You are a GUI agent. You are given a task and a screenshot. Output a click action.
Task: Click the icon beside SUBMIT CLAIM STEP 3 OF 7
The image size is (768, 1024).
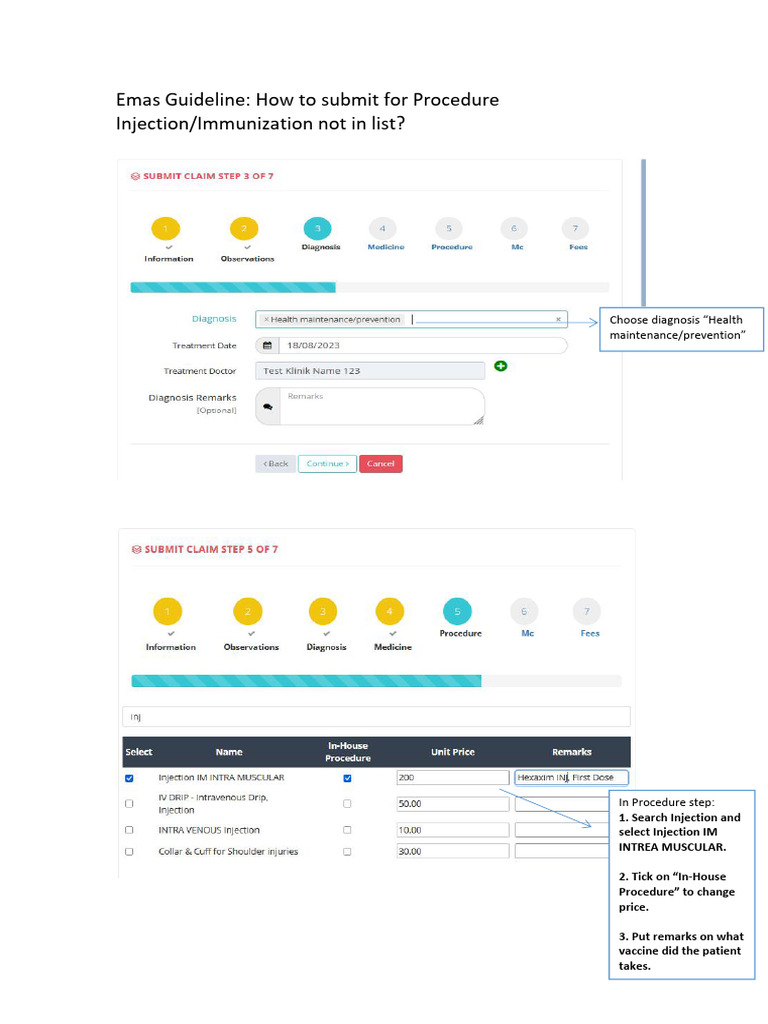[x=135, y=176]
